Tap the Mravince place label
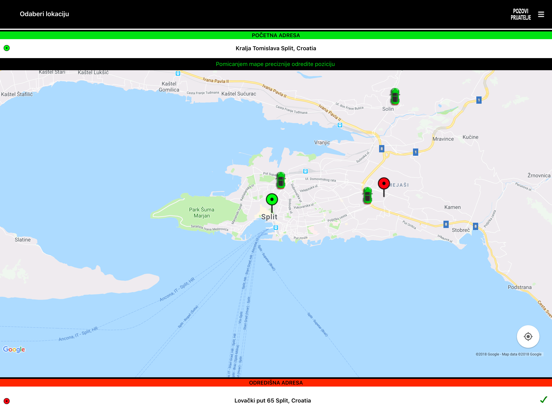This screenshot has width=552, height=414. pos(443,139)
